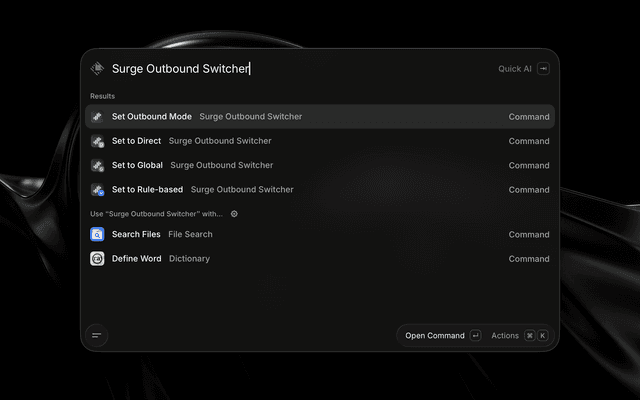Click the Dictionary app icon
Screen dimensions: 640x400
pos(97,259)
